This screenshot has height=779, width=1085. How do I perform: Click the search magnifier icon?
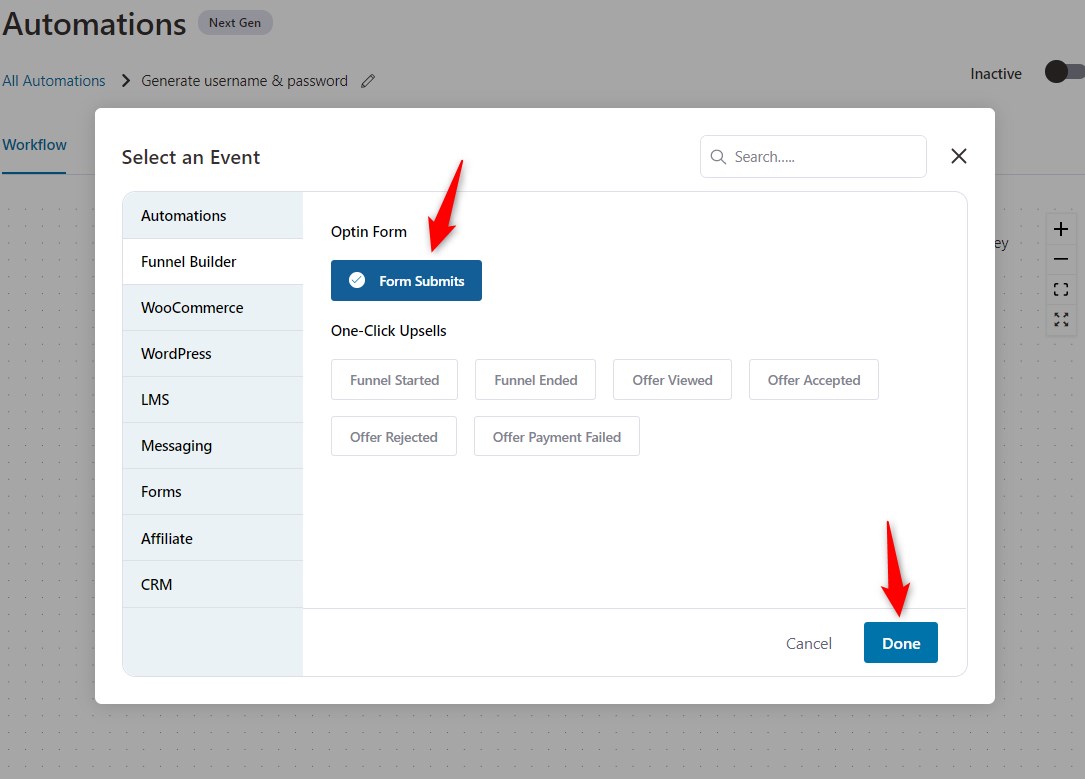click(x=717, y=156)
